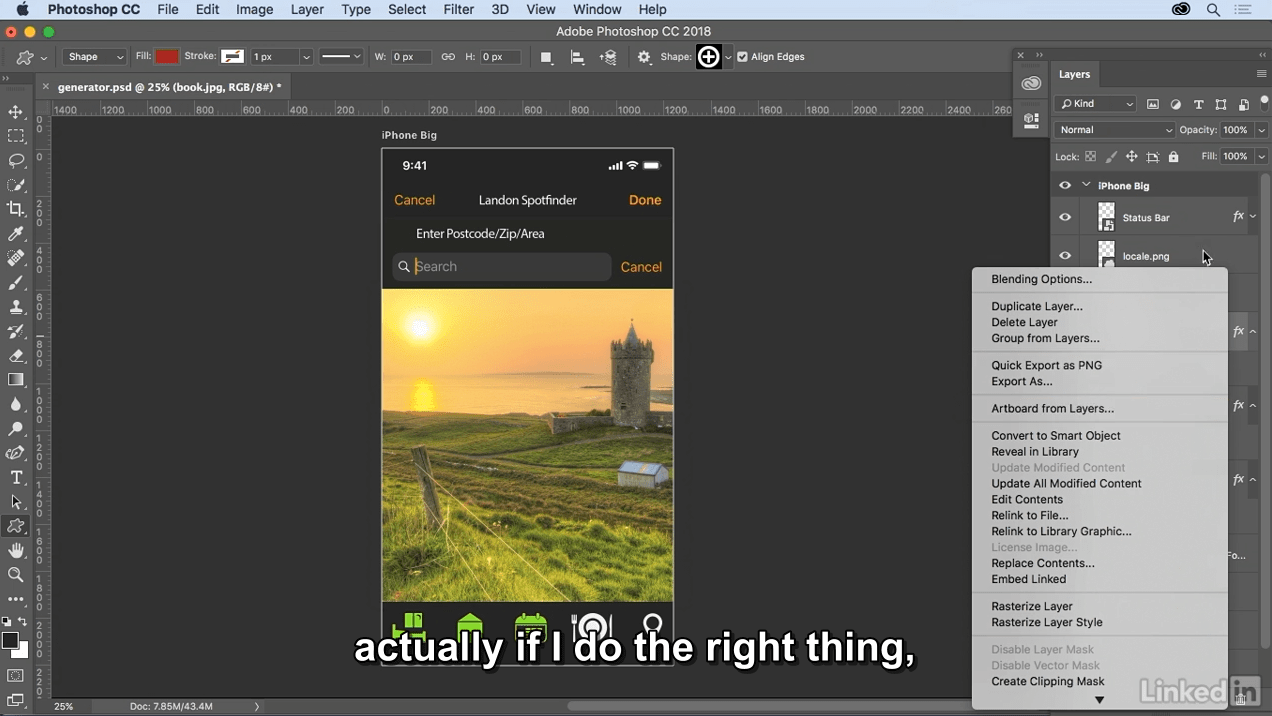The image size is (1272, 716).
Task: Open the Normal blend mode dropdown
Action: coord(1114,130)
